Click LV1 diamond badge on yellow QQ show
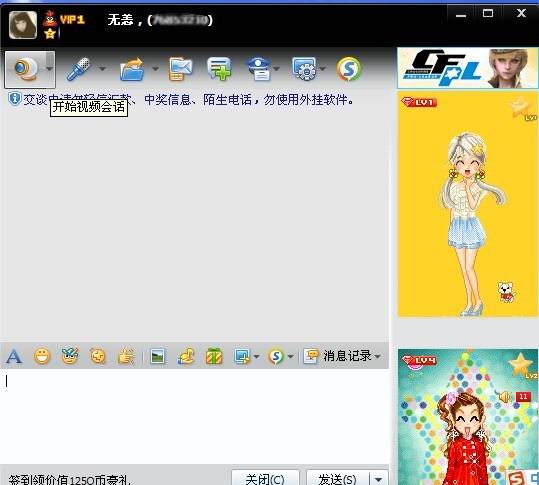 [419, 102]
